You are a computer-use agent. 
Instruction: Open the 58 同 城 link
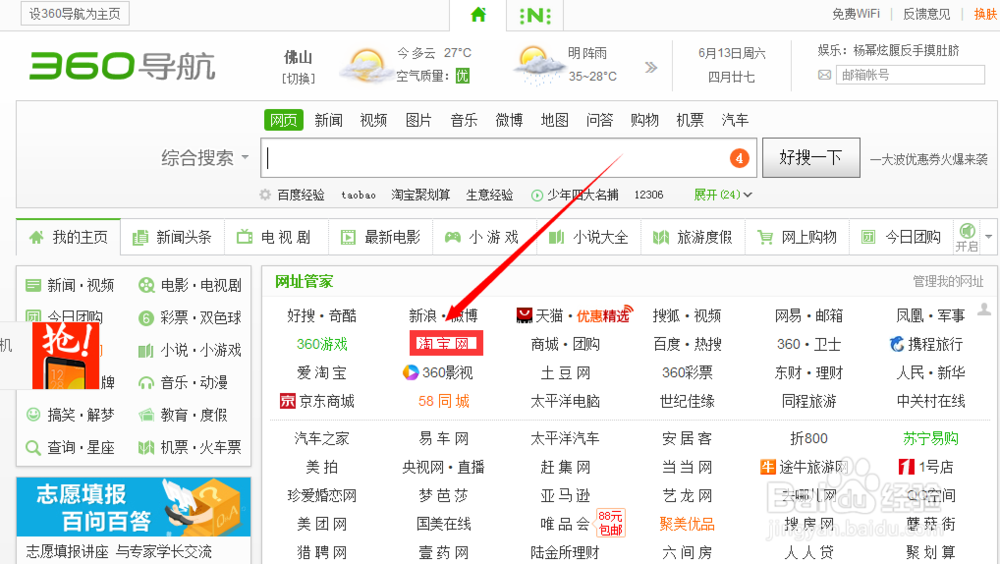point(444,401)
